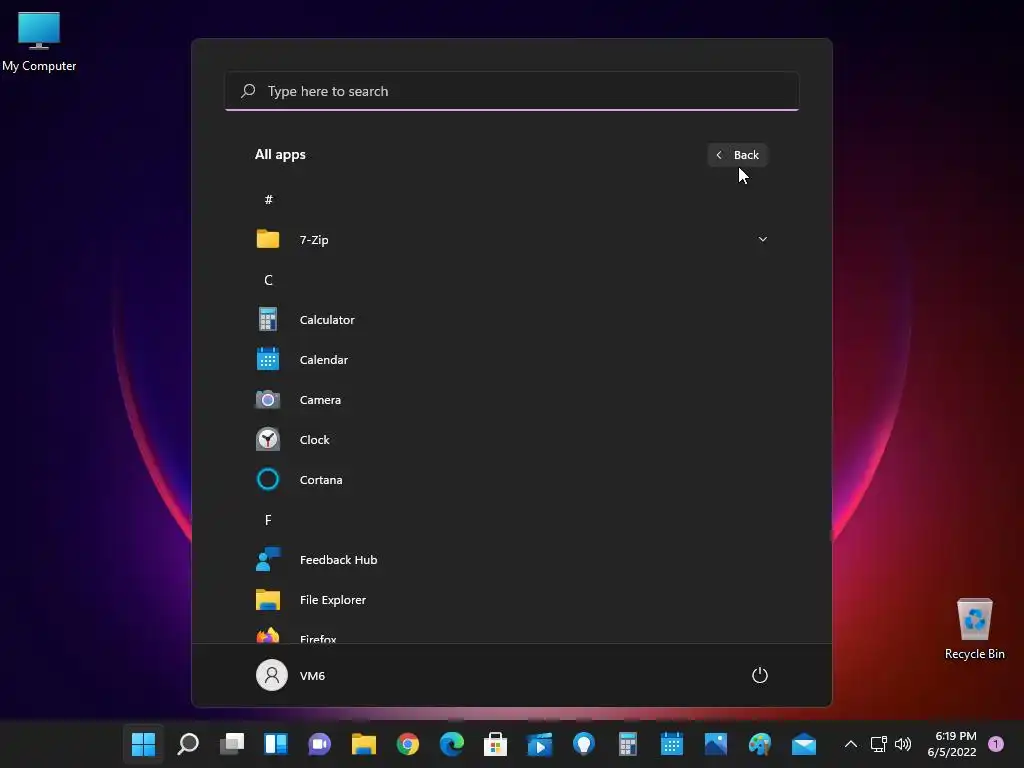
Task: Open Cortana from the app list
Action: tap(511, 479)
